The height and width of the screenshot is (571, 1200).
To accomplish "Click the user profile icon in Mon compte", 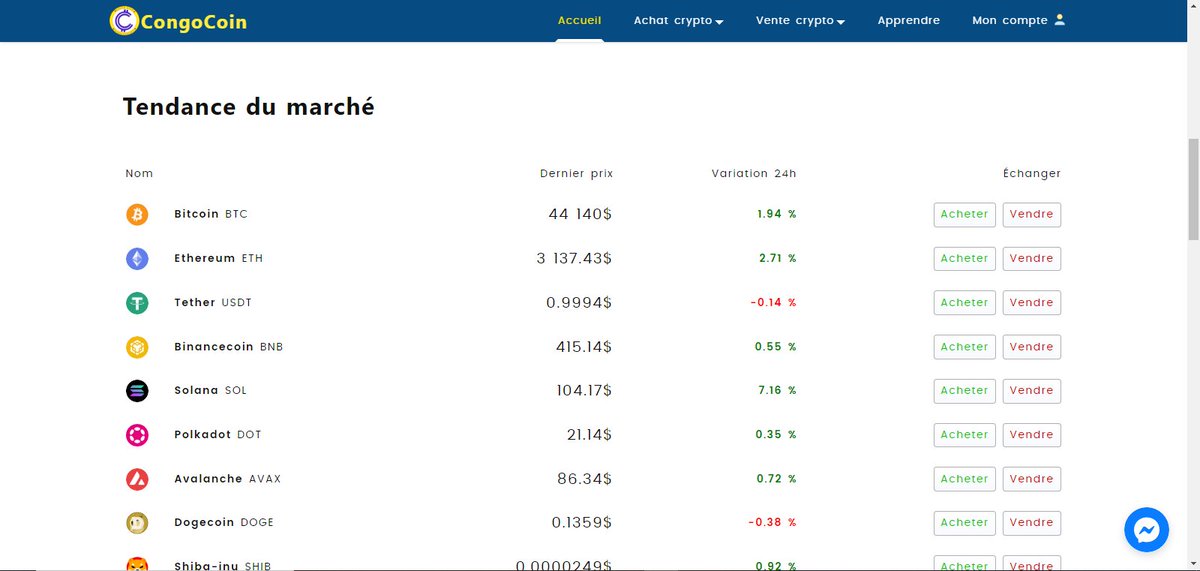I will click(1060, 19).
